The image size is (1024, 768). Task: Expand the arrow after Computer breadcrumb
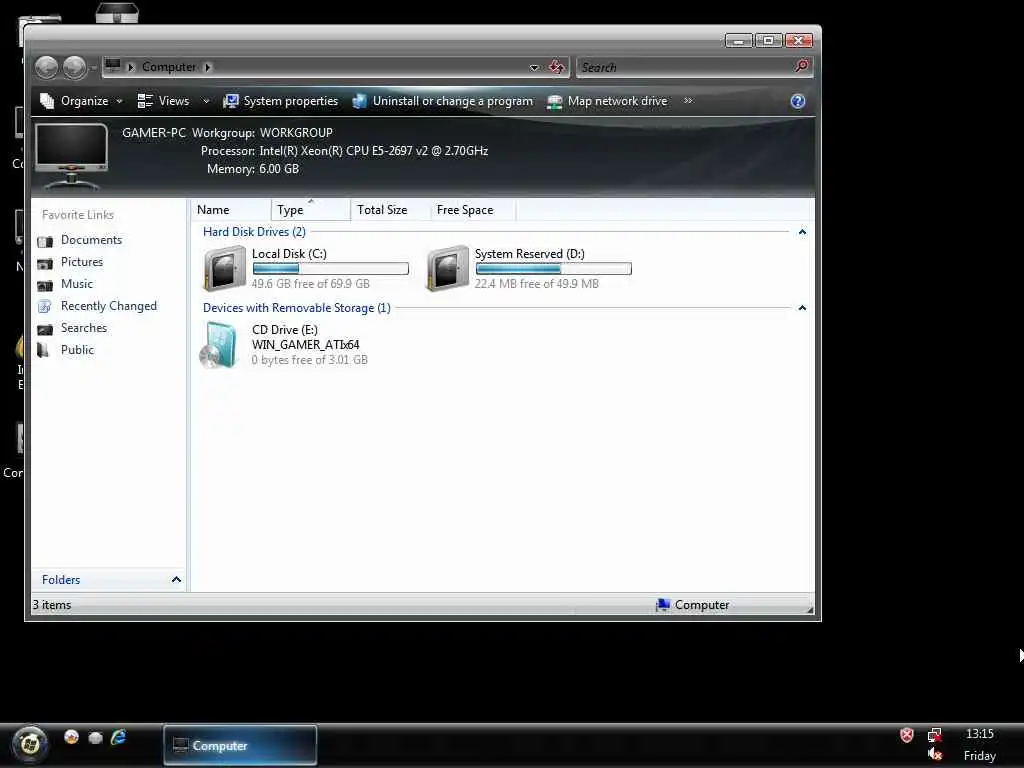click(208, 67)
